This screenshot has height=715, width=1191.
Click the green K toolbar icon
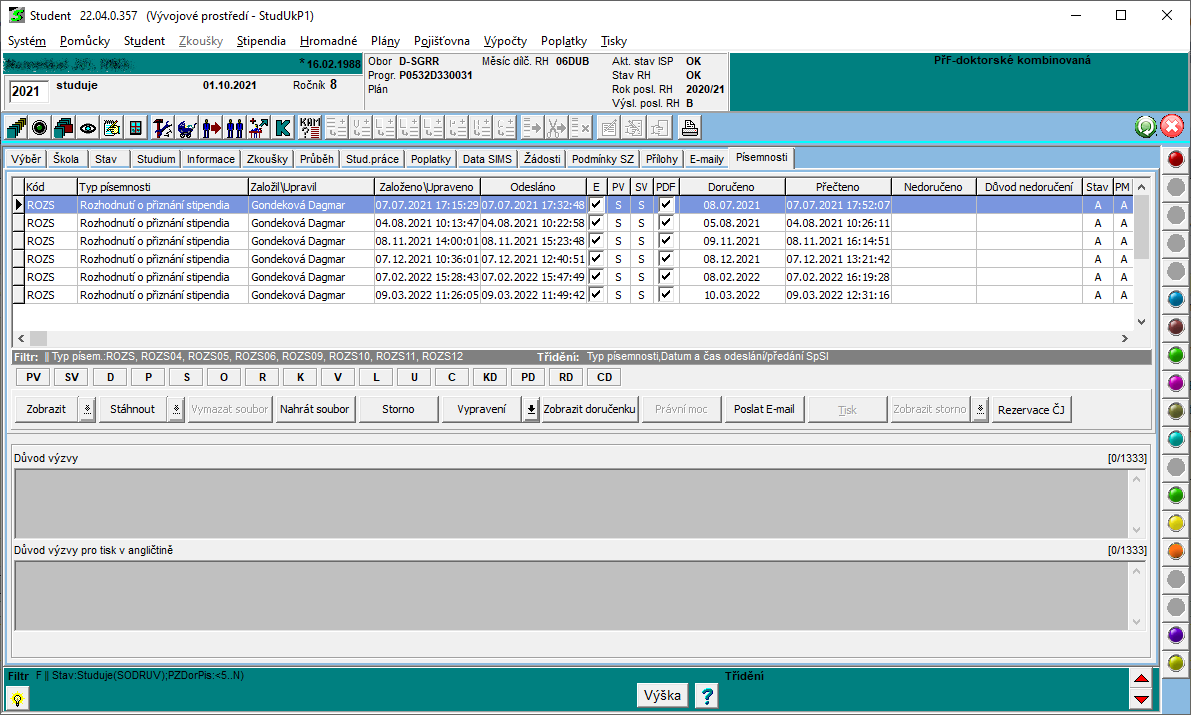[x=283, y=128]
